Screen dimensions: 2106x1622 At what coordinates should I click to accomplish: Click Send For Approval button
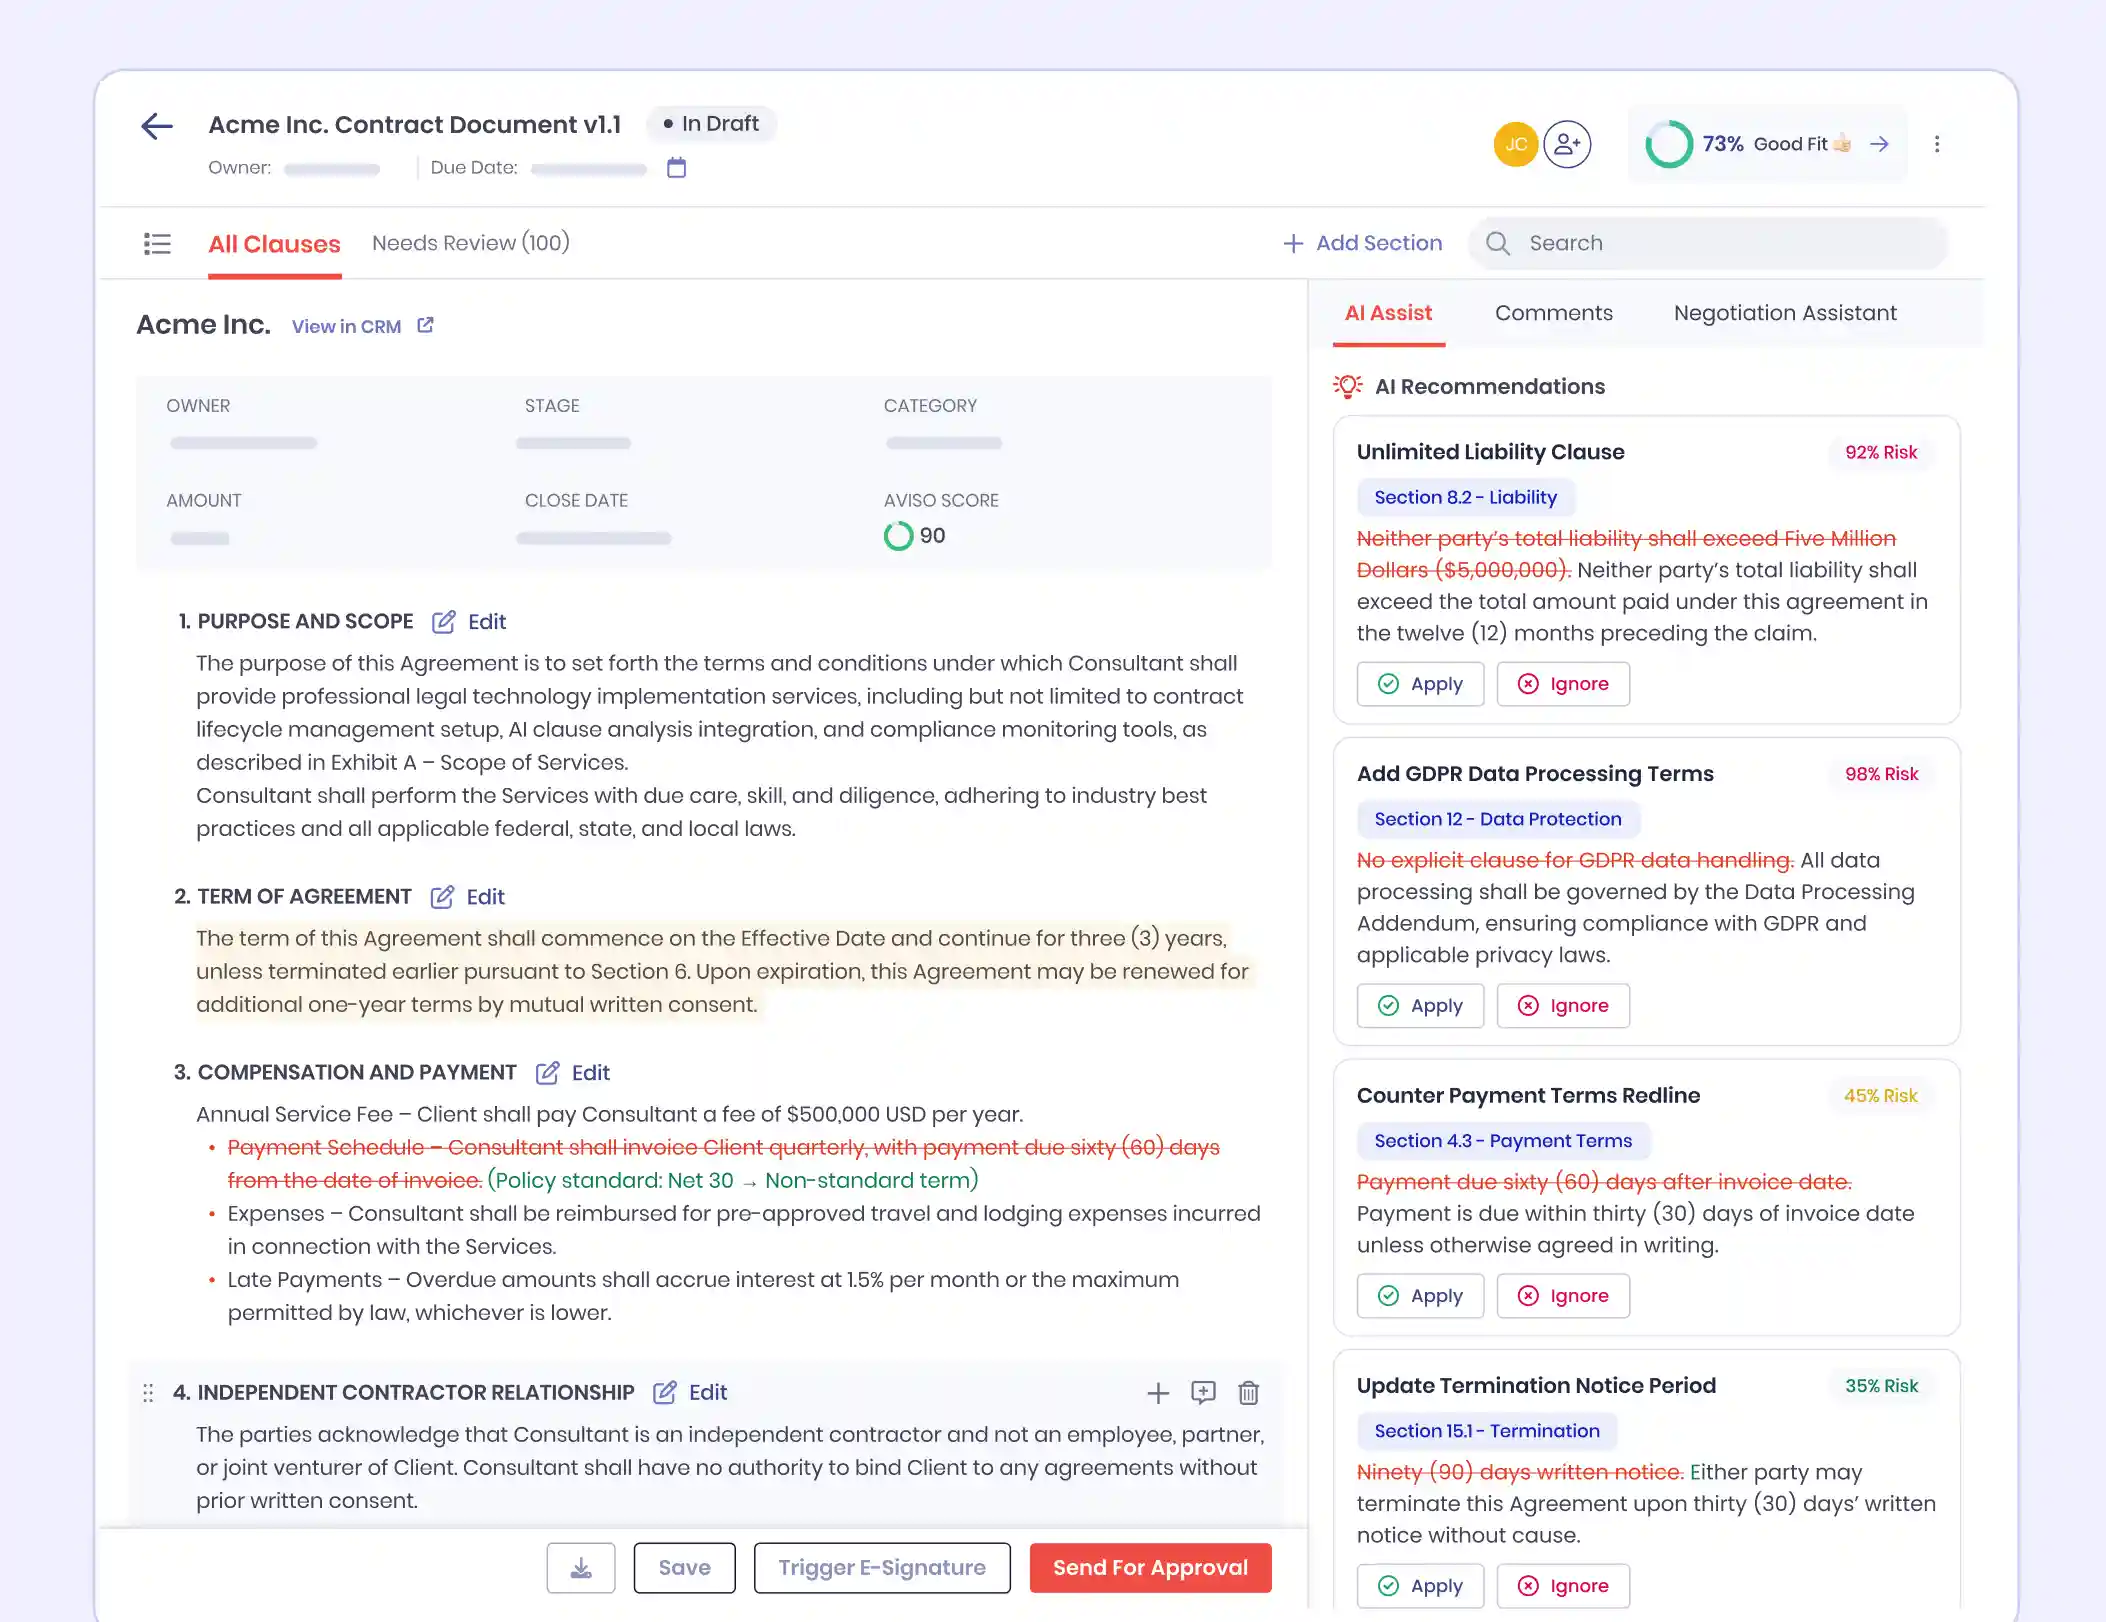[x=1150, y=1567]
